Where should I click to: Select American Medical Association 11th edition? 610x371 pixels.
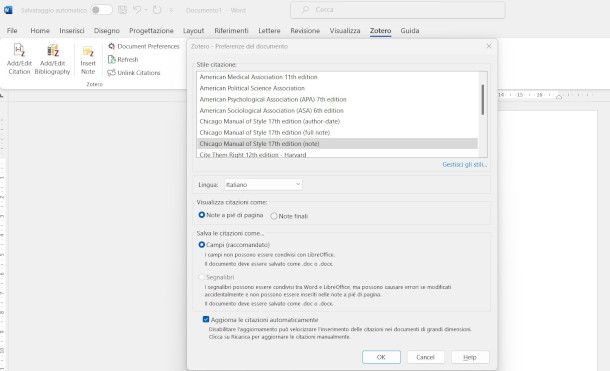coord(337,77)
